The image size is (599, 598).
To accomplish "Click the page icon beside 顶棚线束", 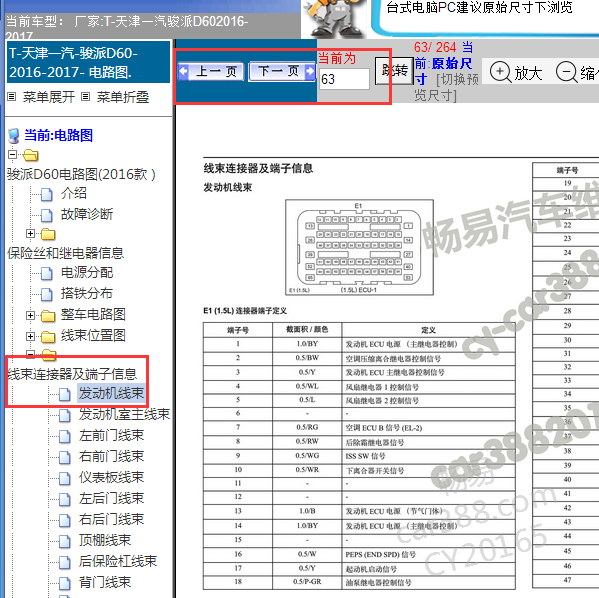I will (x=65, y=541).
